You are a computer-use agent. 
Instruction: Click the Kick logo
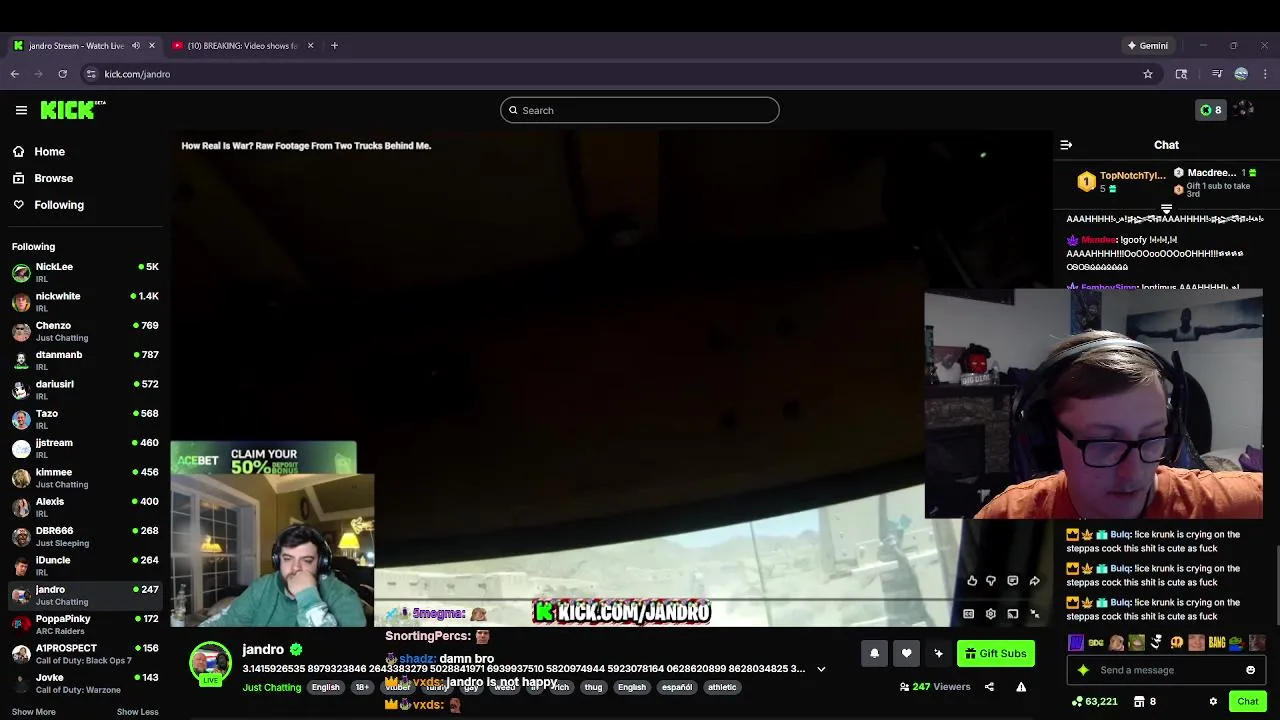[x=72, y=110]
